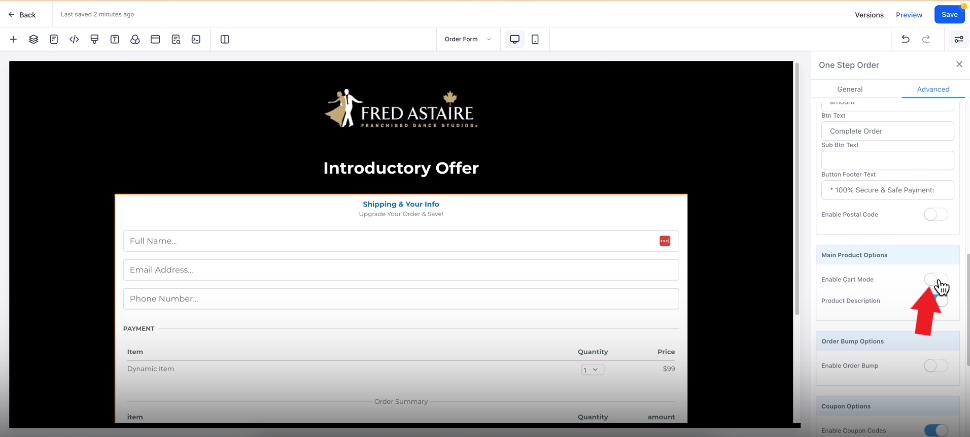Click the Save button
The image size is (970, 437).
(949, 14)
